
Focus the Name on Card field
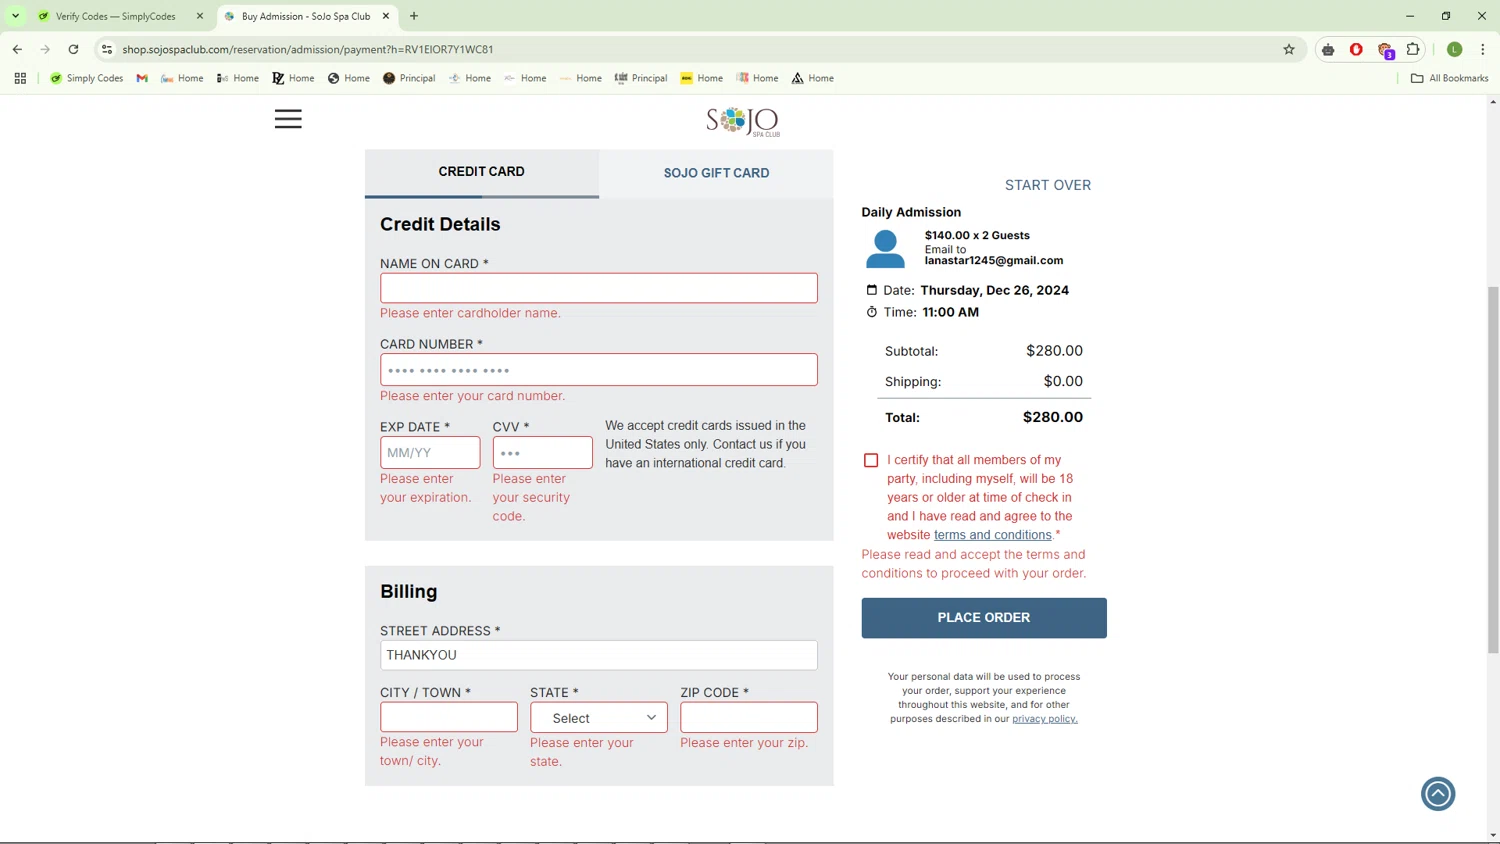pyautogui.click(x=599, y=288)
